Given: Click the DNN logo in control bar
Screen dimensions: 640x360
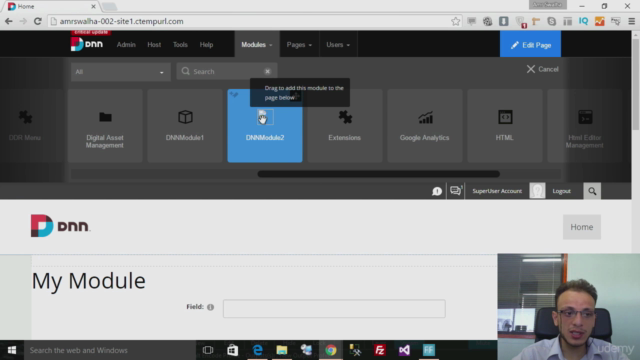Looking at the screenshot, I should 87,44.
